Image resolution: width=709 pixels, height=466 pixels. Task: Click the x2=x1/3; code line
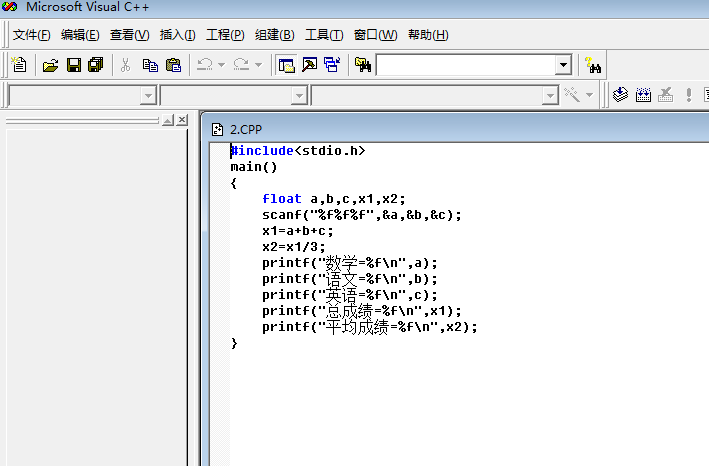[x=293, y=247]
